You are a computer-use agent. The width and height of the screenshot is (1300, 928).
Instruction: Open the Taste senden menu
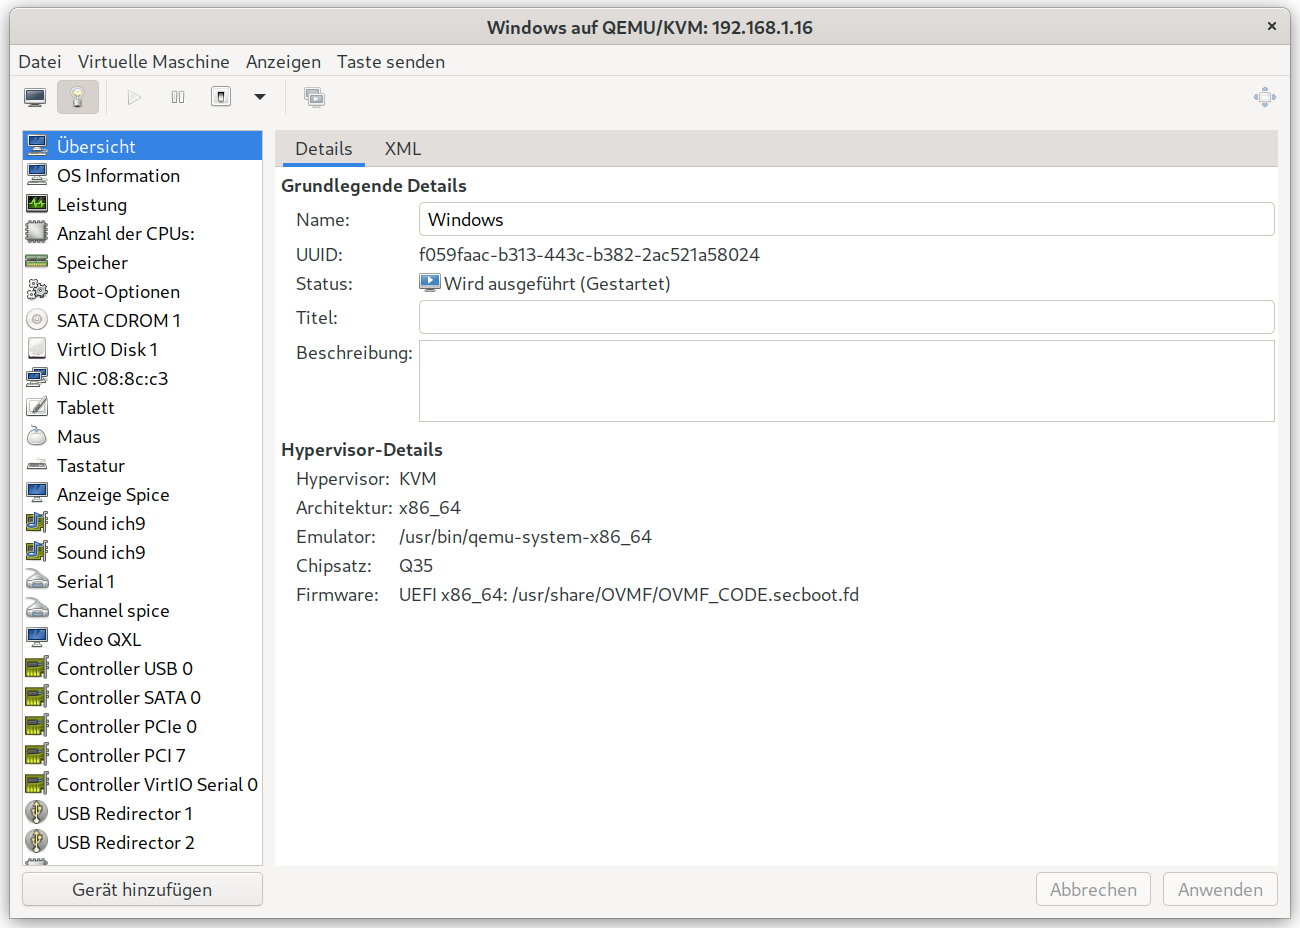point(390,62)
